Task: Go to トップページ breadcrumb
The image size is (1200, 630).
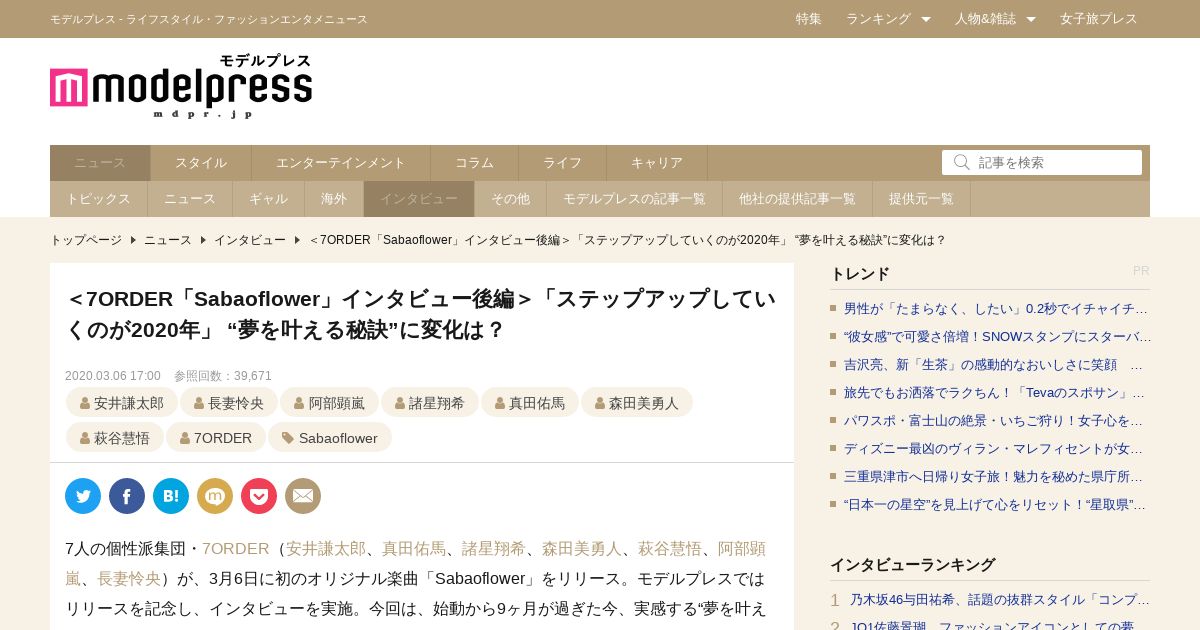Action: tap(86, 240)
